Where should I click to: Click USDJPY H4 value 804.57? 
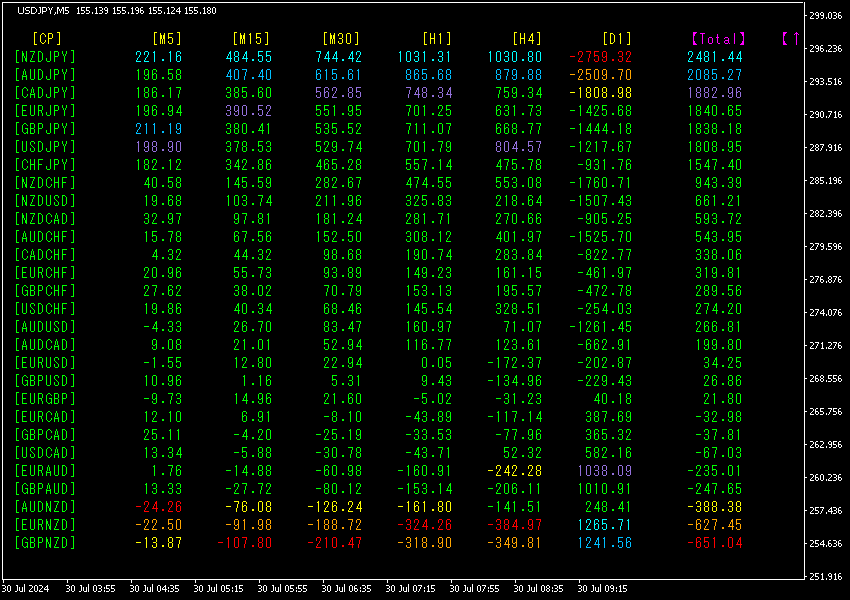[518, 147]
